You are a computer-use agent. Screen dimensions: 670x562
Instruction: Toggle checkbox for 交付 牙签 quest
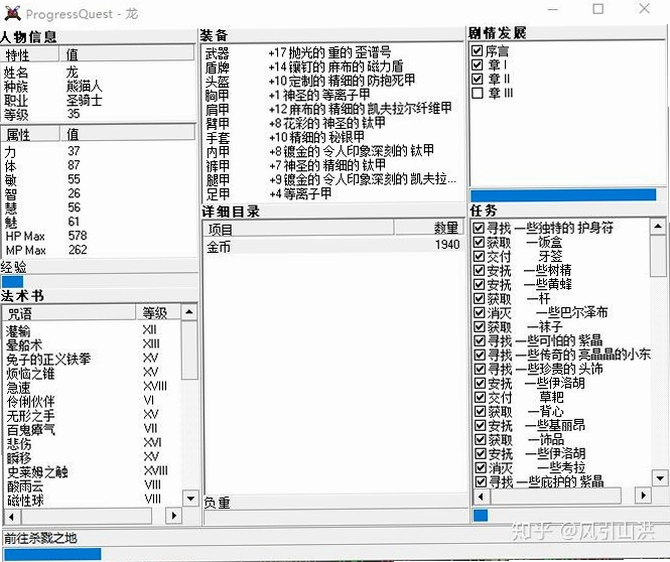pyautogui.click(x=479, y=256)
